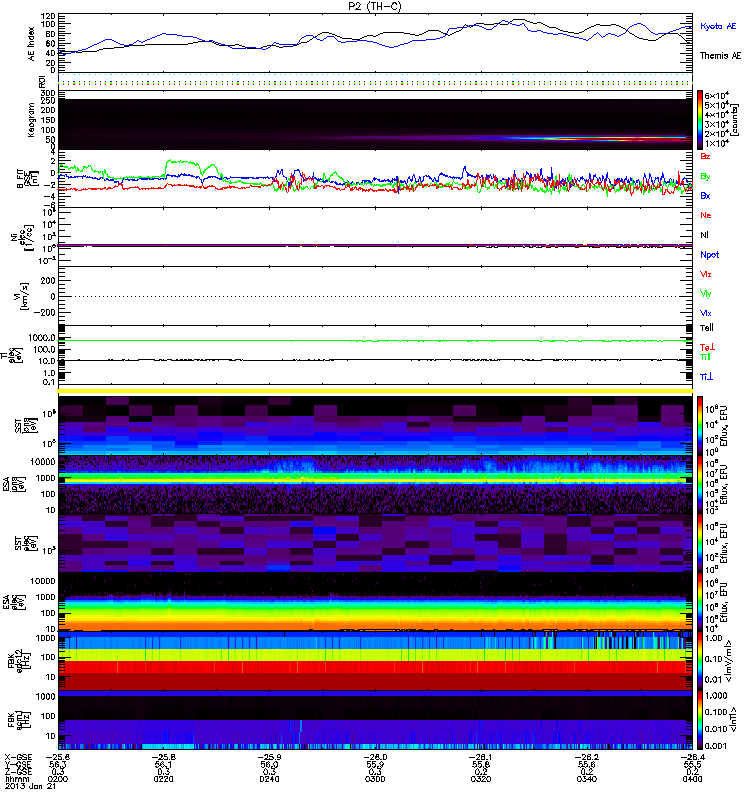
Task: Click the 0340 time axis label
Action: (x=587, y=779)
